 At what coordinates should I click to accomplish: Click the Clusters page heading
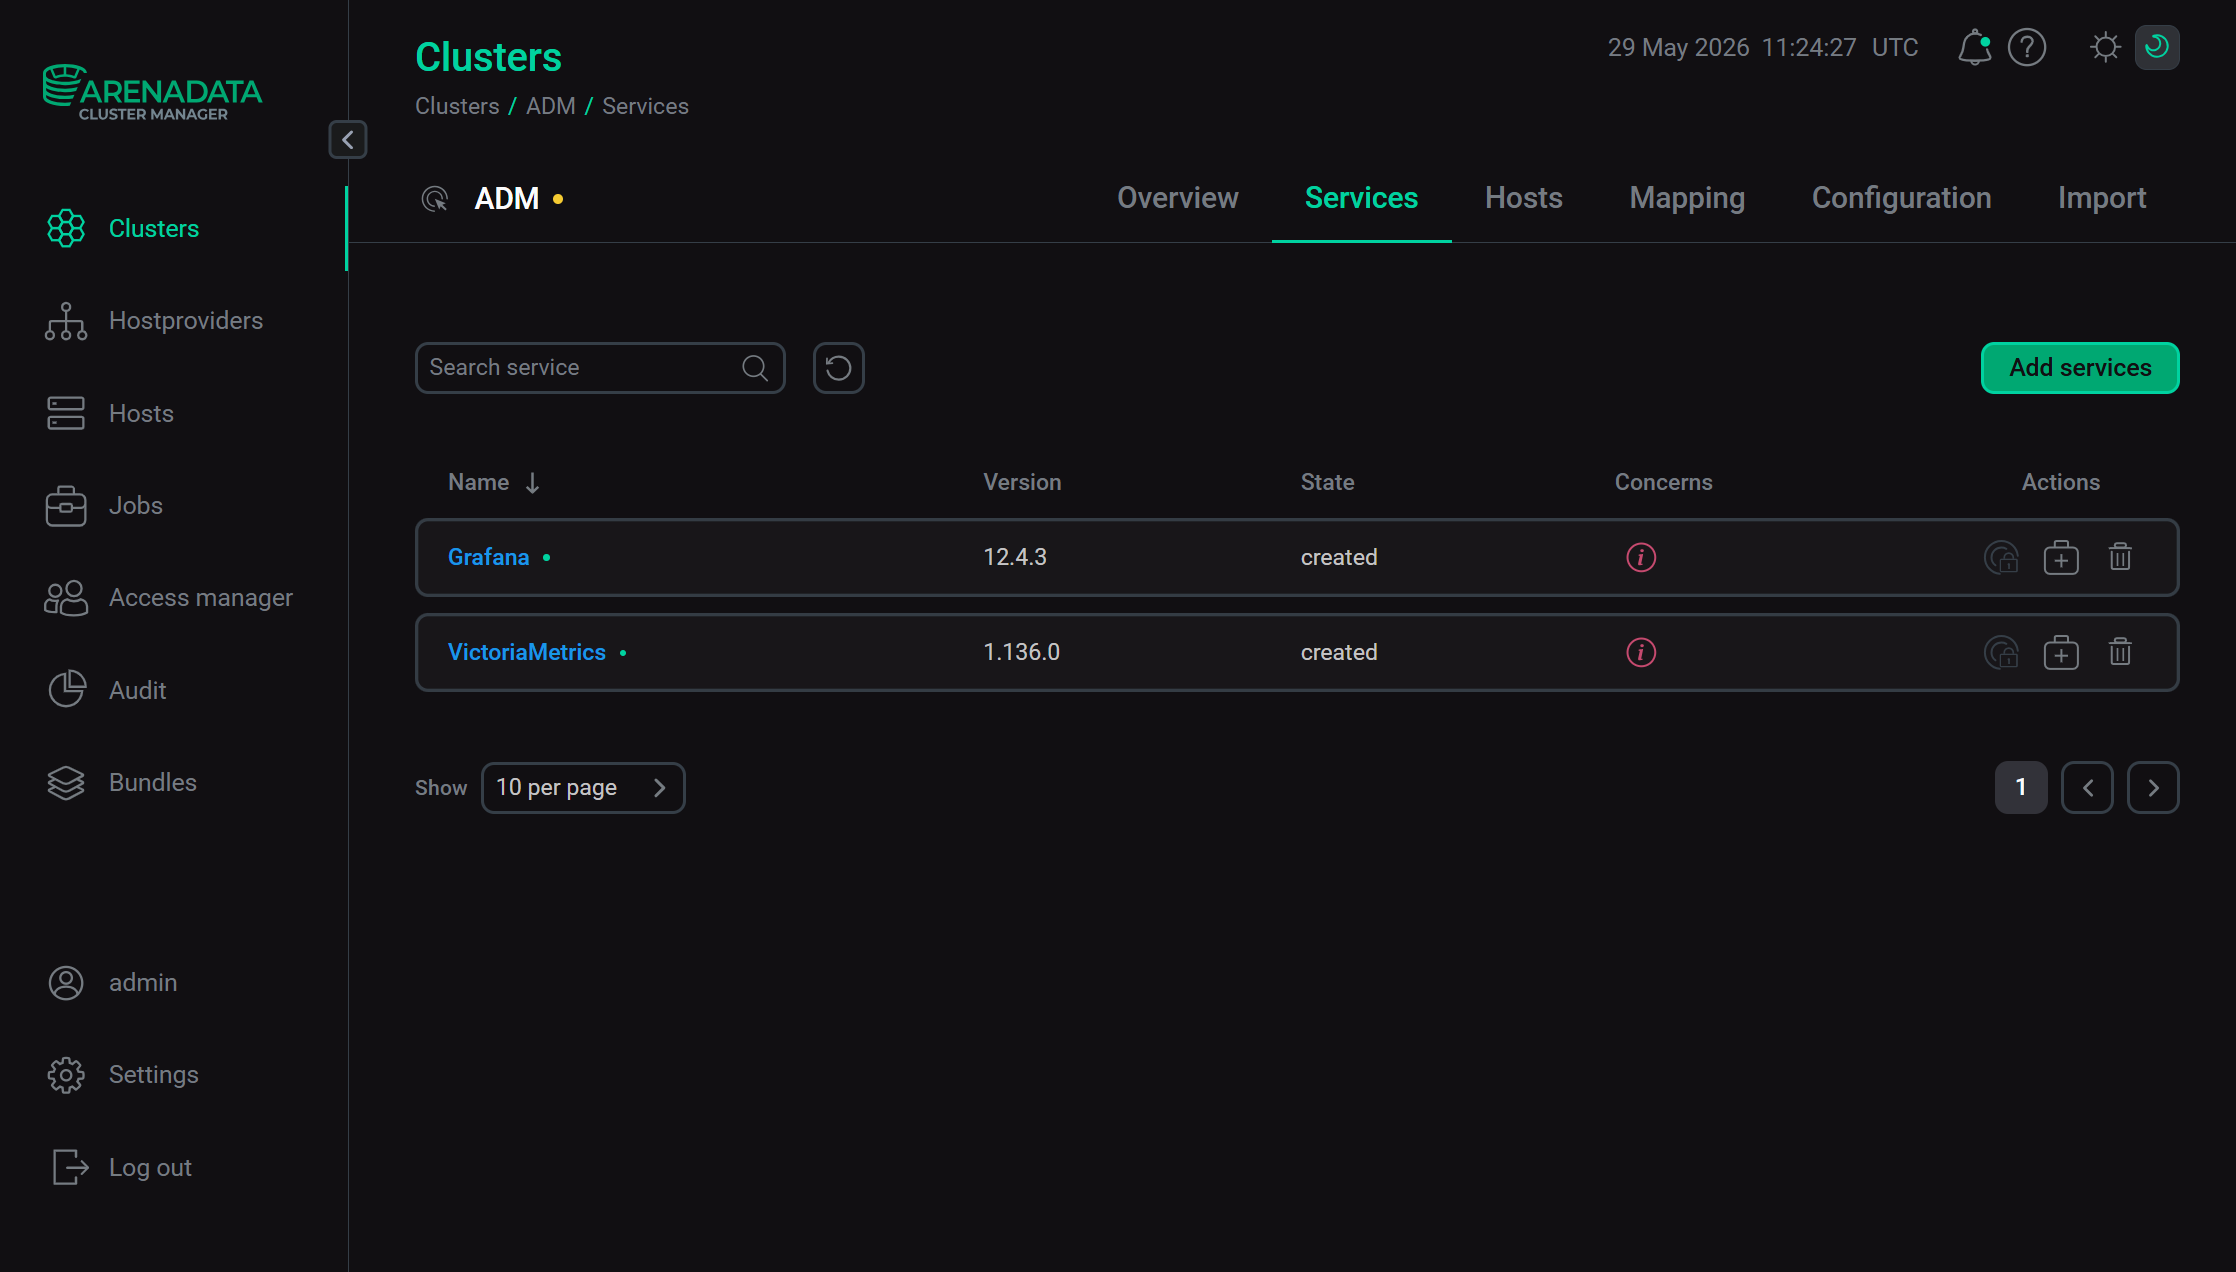[488, 57]
